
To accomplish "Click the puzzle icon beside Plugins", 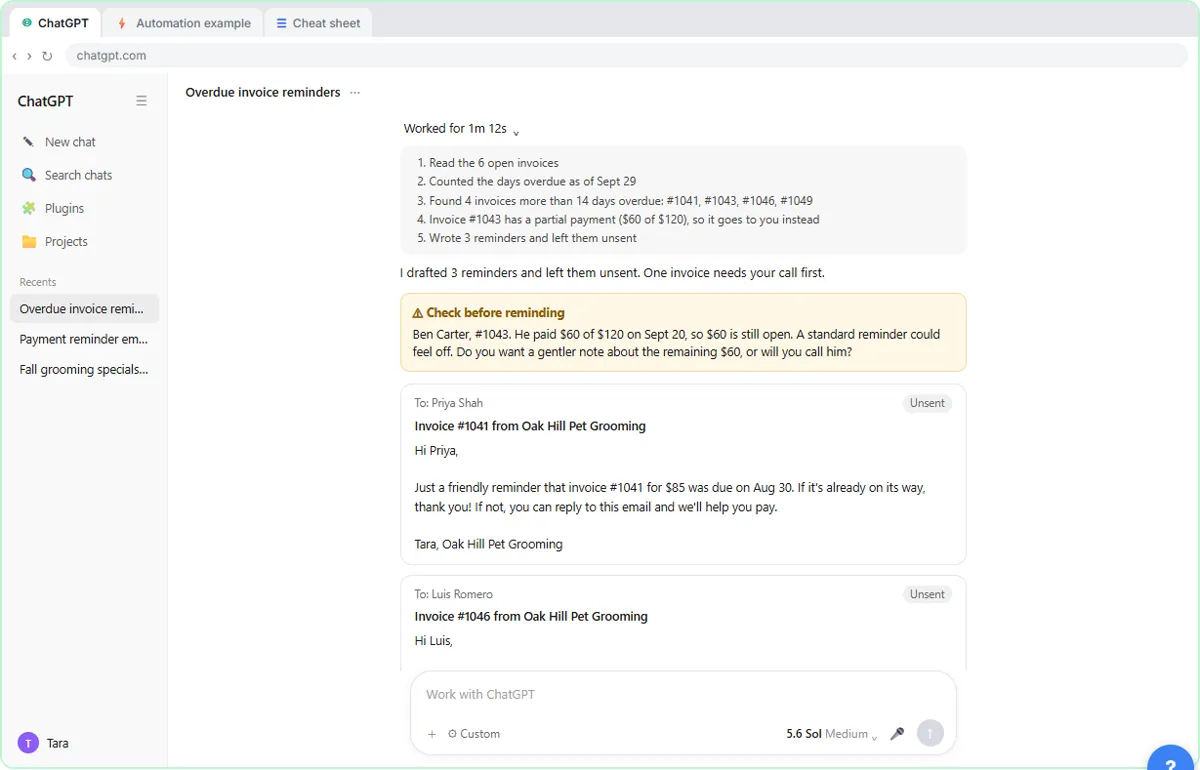I will pyautogui.click(x=28, y=208).
